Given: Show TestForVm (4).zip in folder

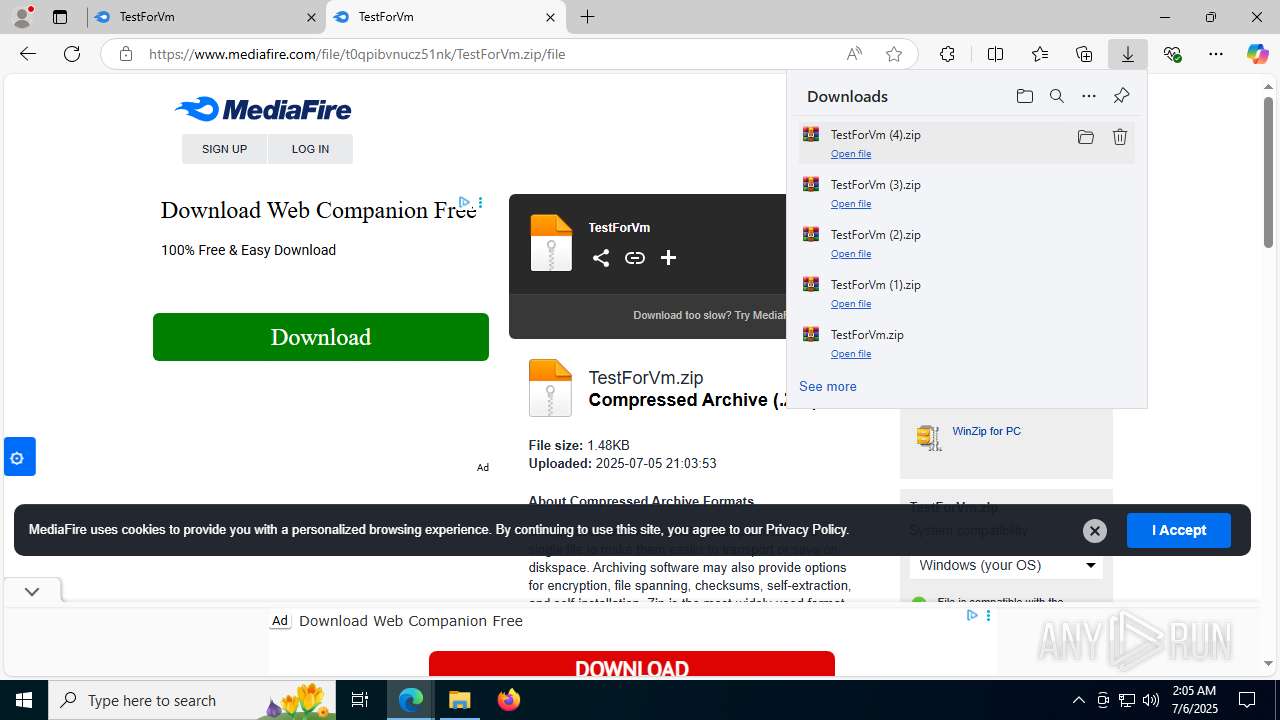Looking at the screenshot, I should coord(1086,137).
